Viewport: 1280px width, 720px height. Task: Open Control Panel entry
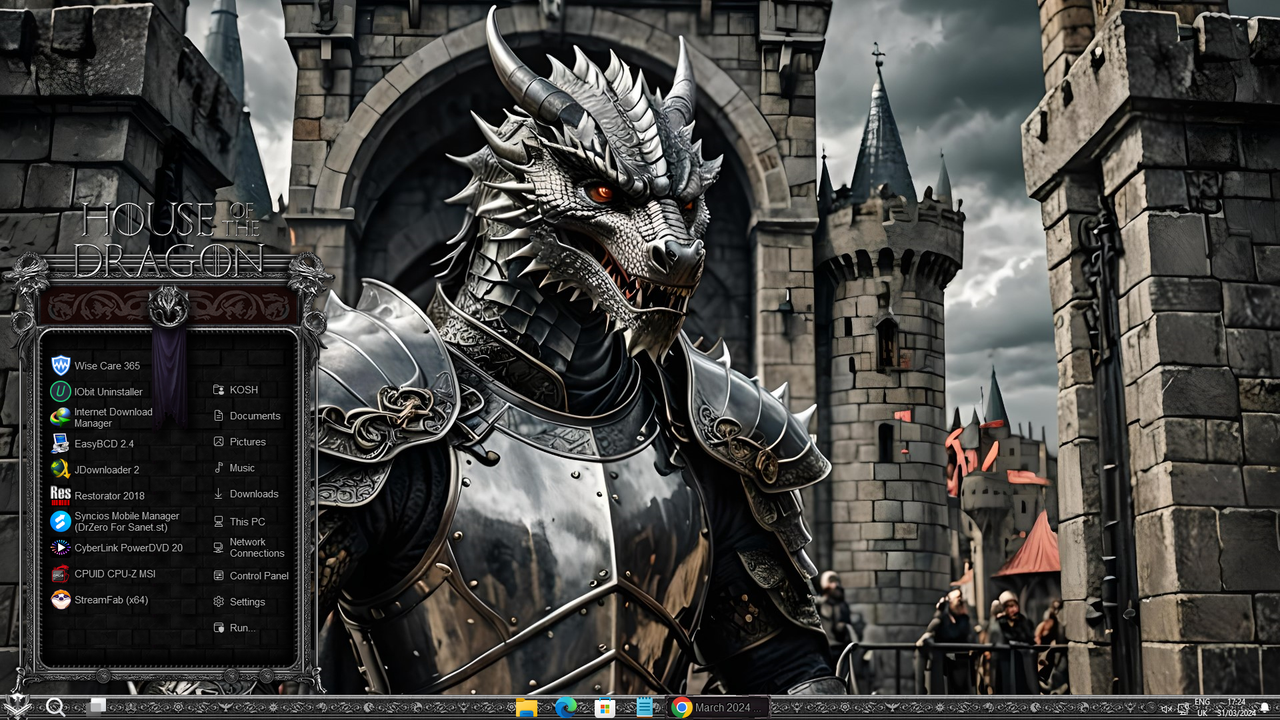[x=251, y=576]
